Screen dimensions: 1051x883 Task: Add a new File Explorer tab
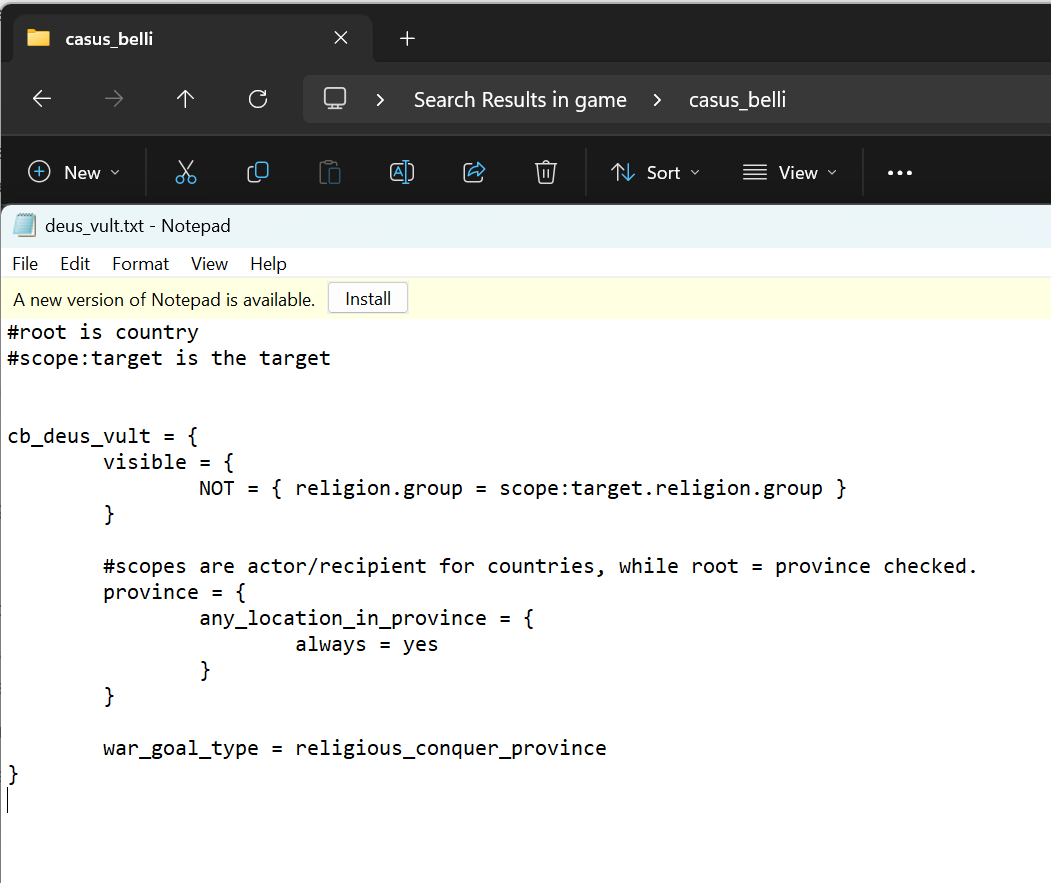407,38
